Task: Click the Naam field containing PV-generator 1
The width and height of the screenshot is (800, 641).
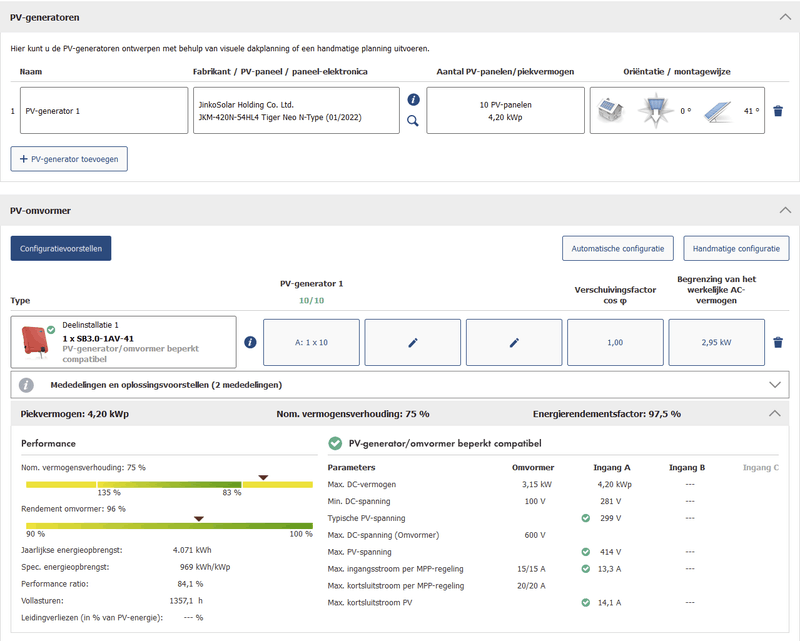Action: pos(104,111)
